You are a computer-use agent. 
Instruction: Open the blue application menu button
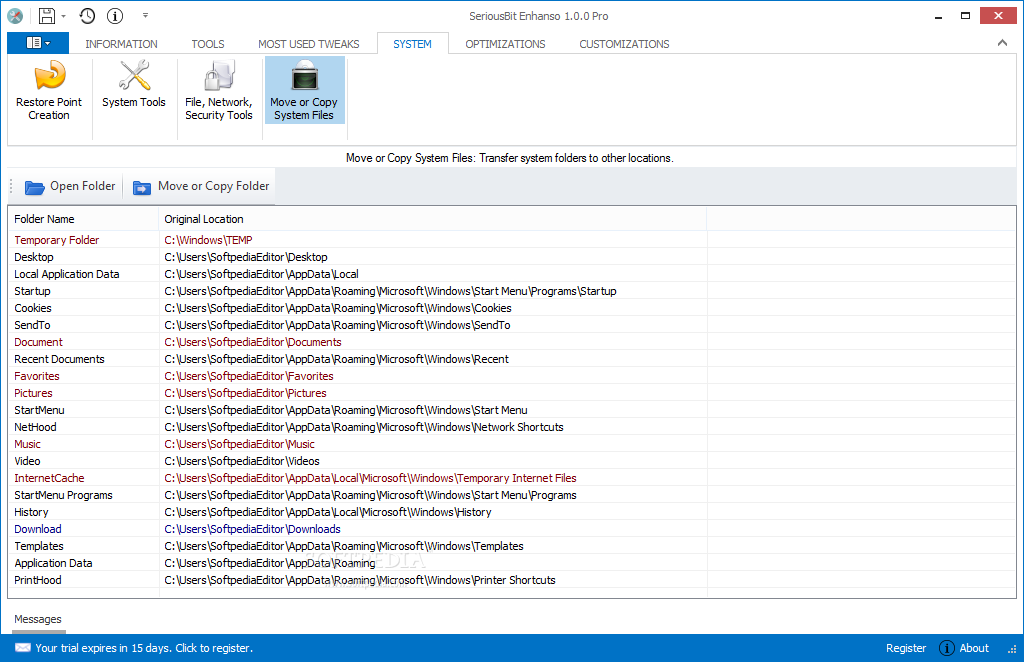click(x=38, y=43)
